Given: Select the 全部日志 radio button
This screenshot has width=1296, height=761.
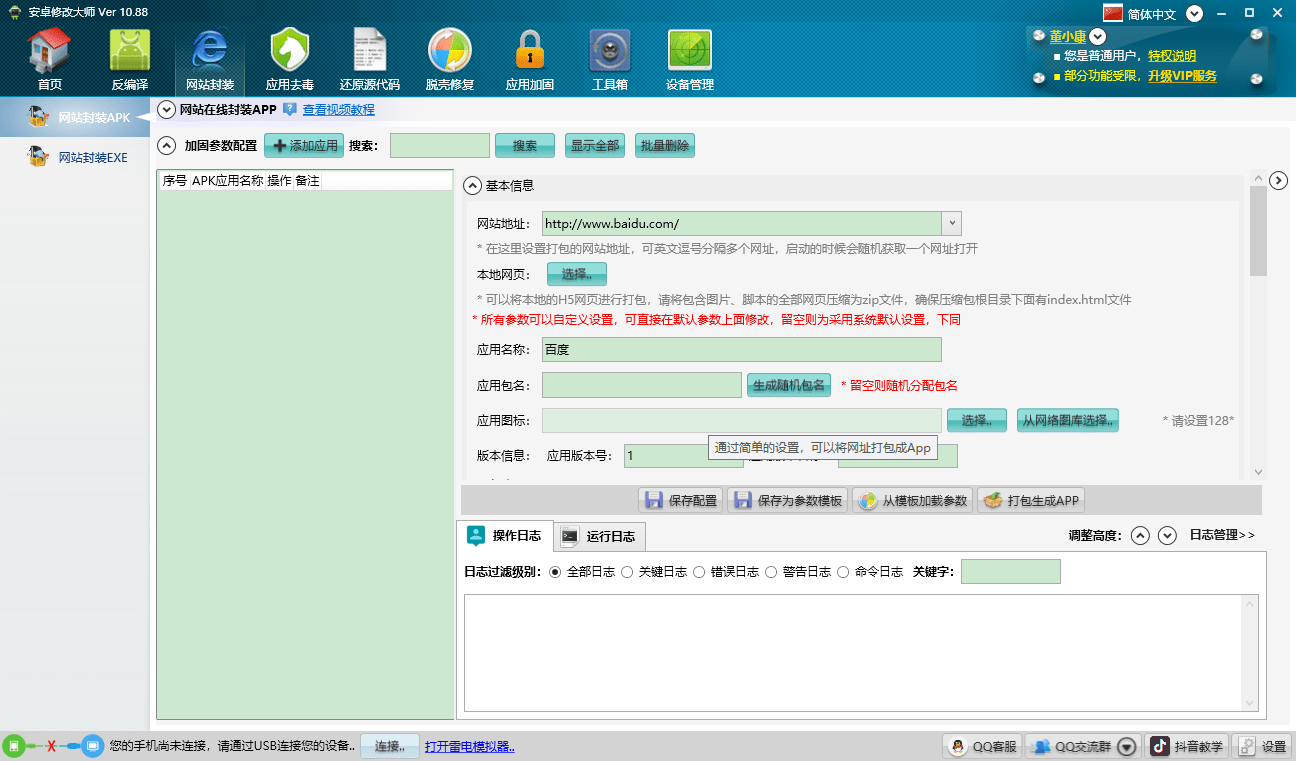Looking at the screenshot, I should click(x=556, y=572).
